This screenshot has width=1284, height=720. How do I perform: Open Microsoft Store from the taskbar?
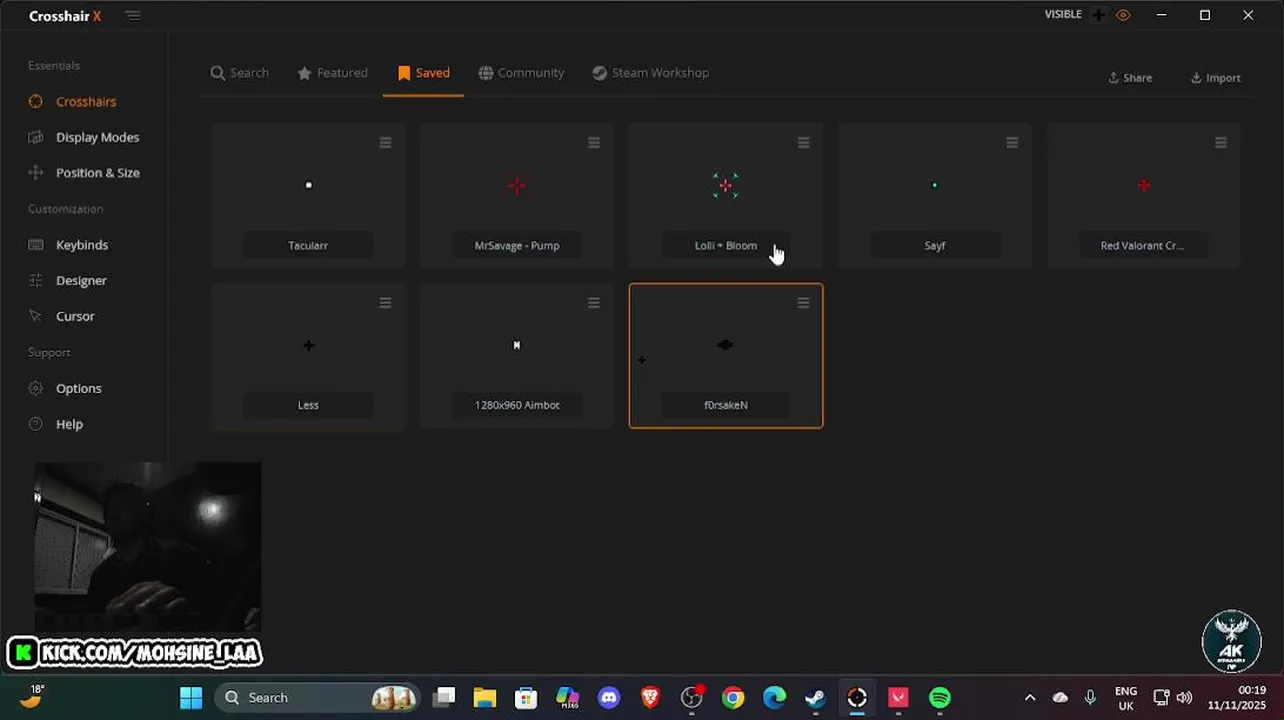526,697
